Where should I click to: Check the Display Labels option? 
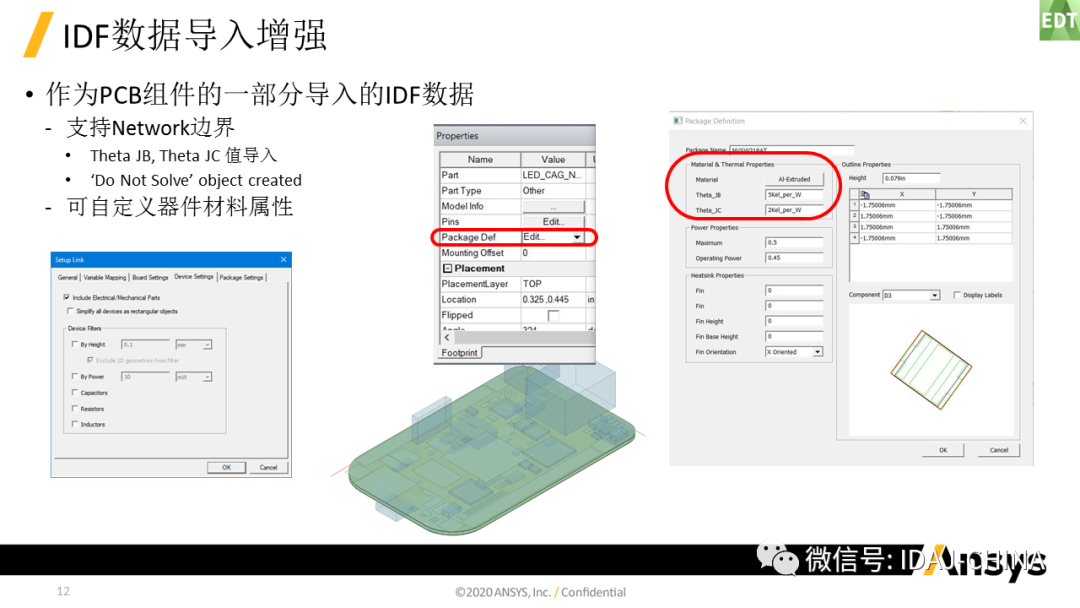pos(957,295)
